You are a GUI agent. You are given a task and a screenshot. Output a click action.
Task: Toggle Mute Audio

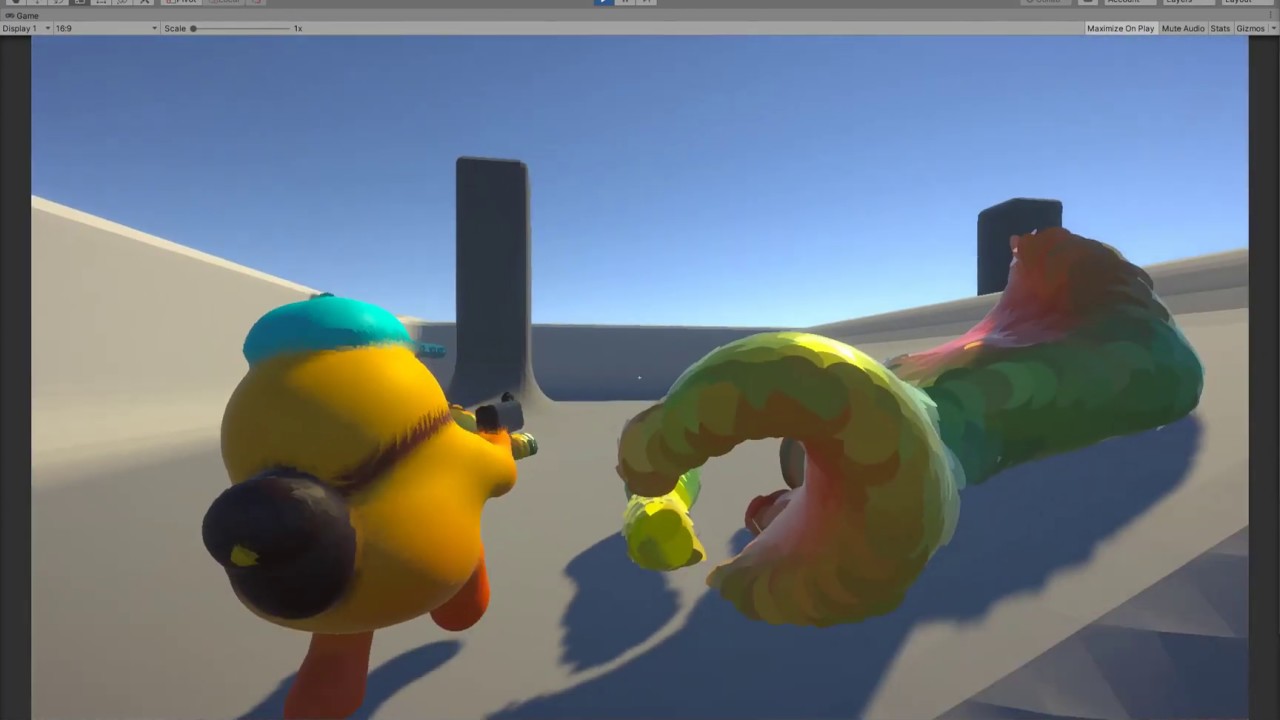(x=1183, y=28)
